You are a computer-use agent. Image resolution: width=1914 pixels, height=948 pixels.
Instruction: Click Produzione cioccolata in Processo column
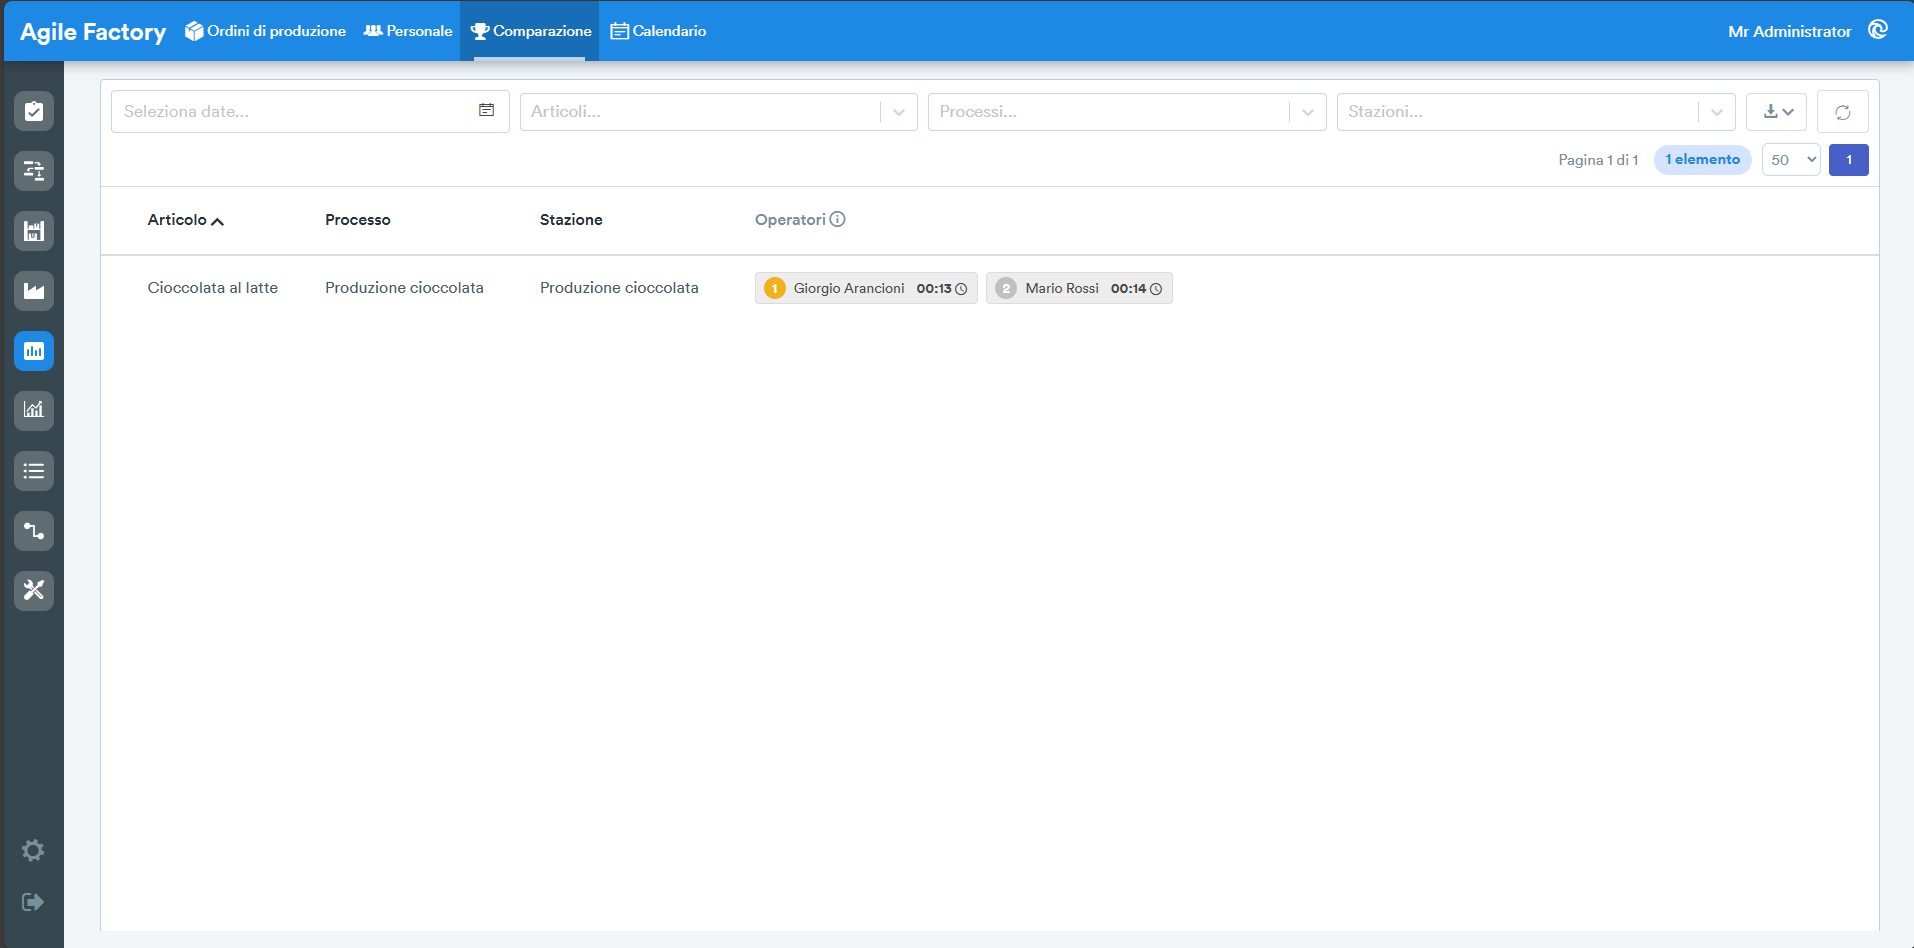[x=404, y=288]
